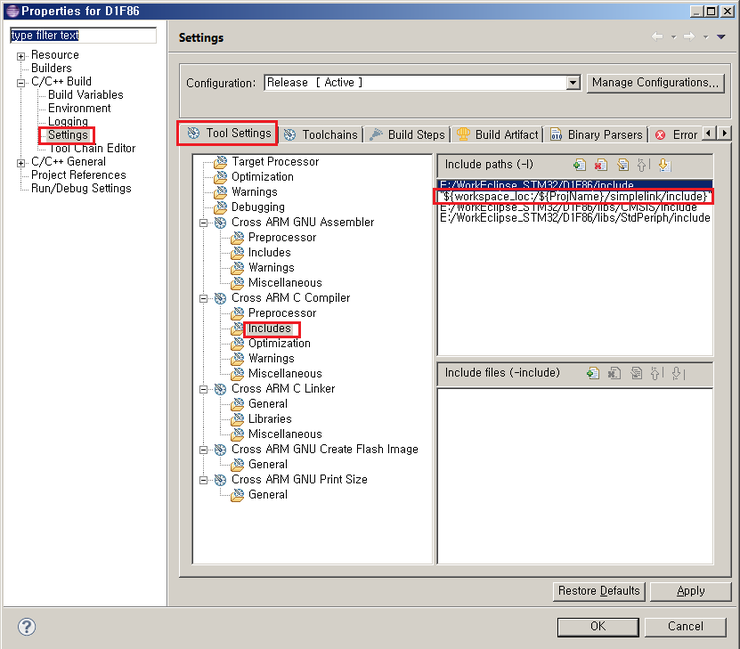Expand the Resource tree node
The width and height of the screenshot is (740, 649).
[21, 56]
